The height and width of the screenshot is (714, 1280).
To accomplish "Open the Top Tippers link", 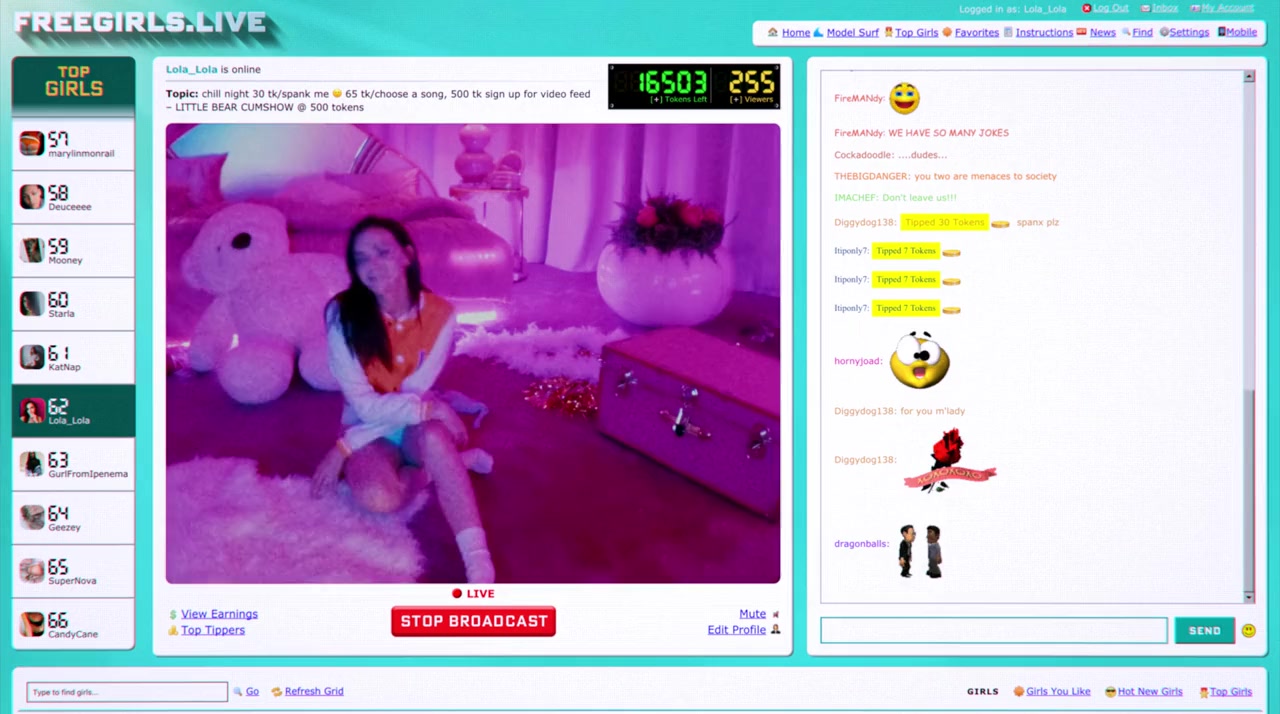I will (212, 630).
